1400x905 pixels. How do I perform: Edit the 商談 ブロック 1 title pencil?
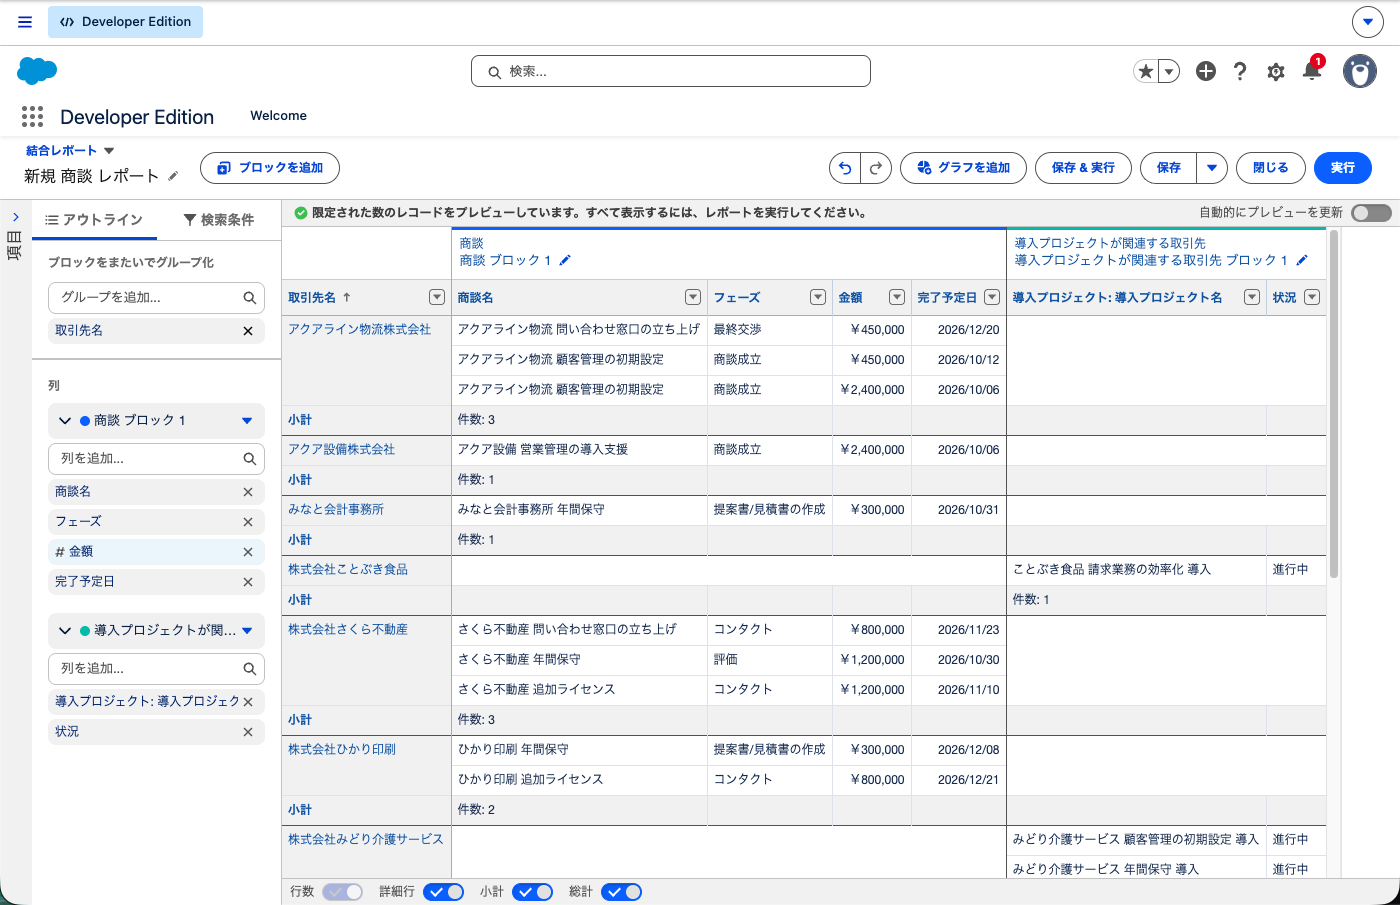point(565,260)
